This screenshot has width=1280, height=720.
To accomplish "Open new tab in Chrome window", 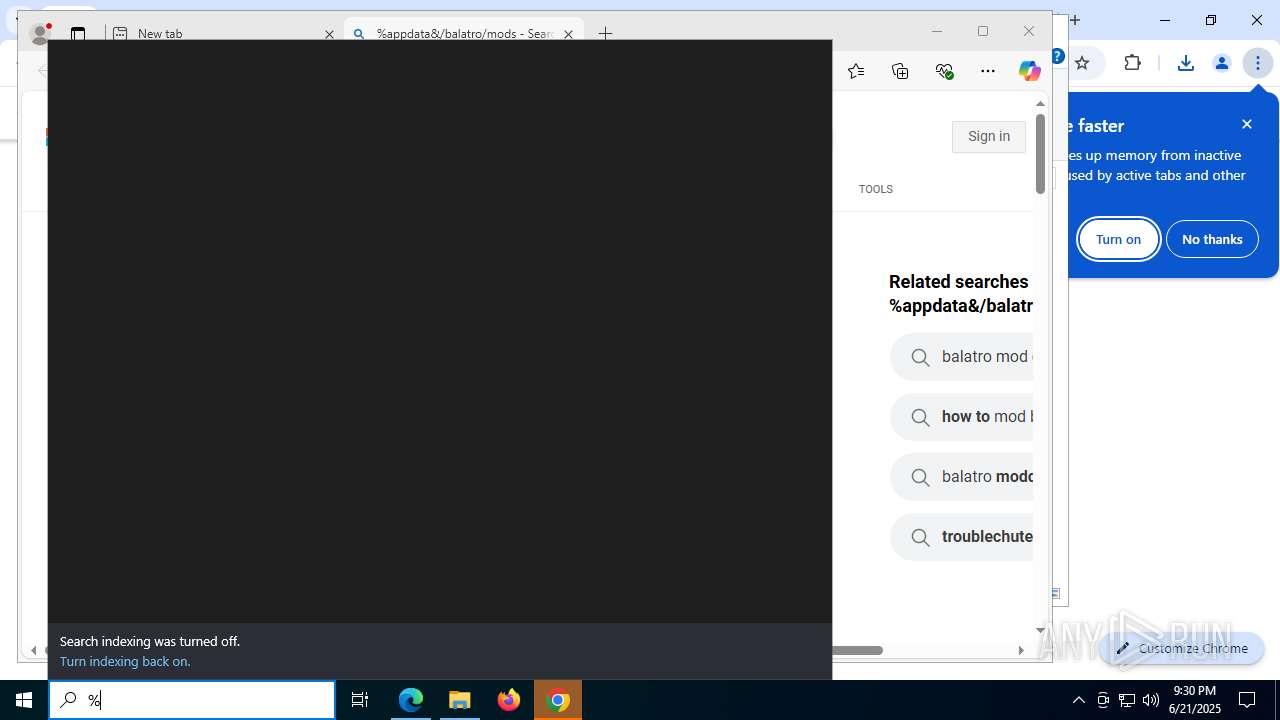I will point(1075,20).
